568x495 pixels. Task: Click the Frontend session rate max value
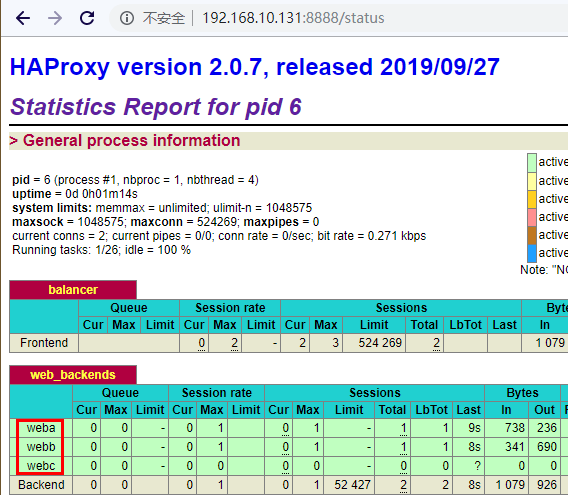(x=234, y=342)
